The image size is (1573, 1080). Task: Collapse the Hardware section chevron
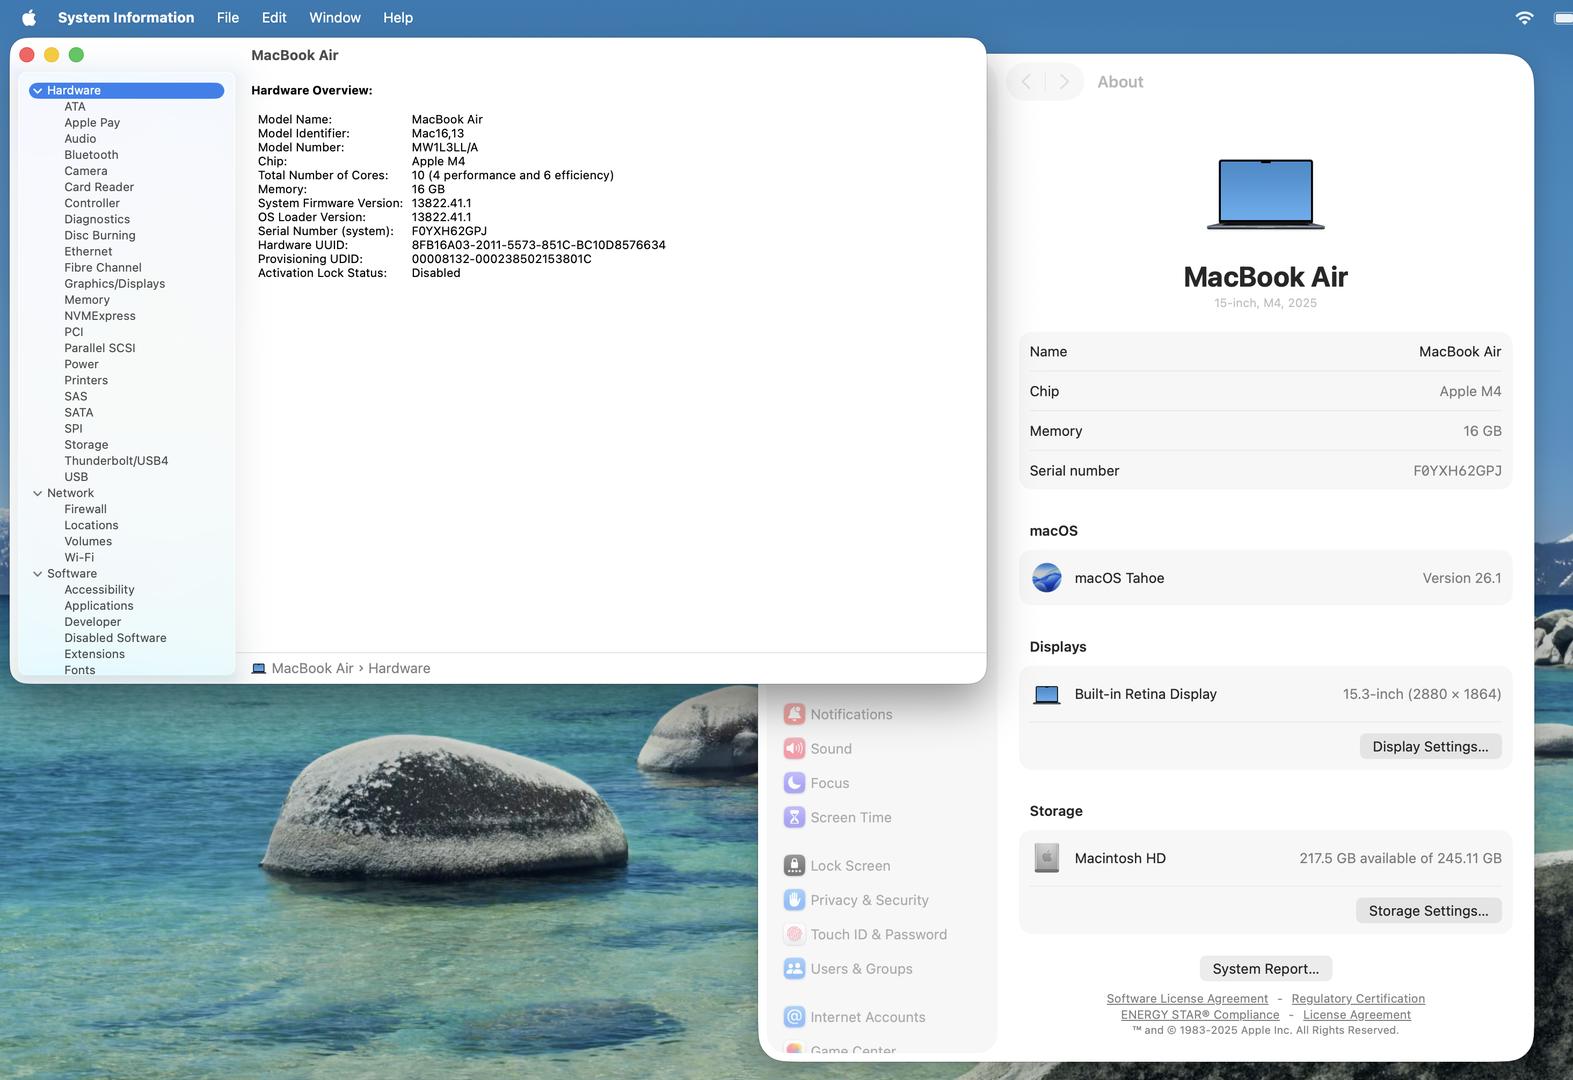point(37,91)
